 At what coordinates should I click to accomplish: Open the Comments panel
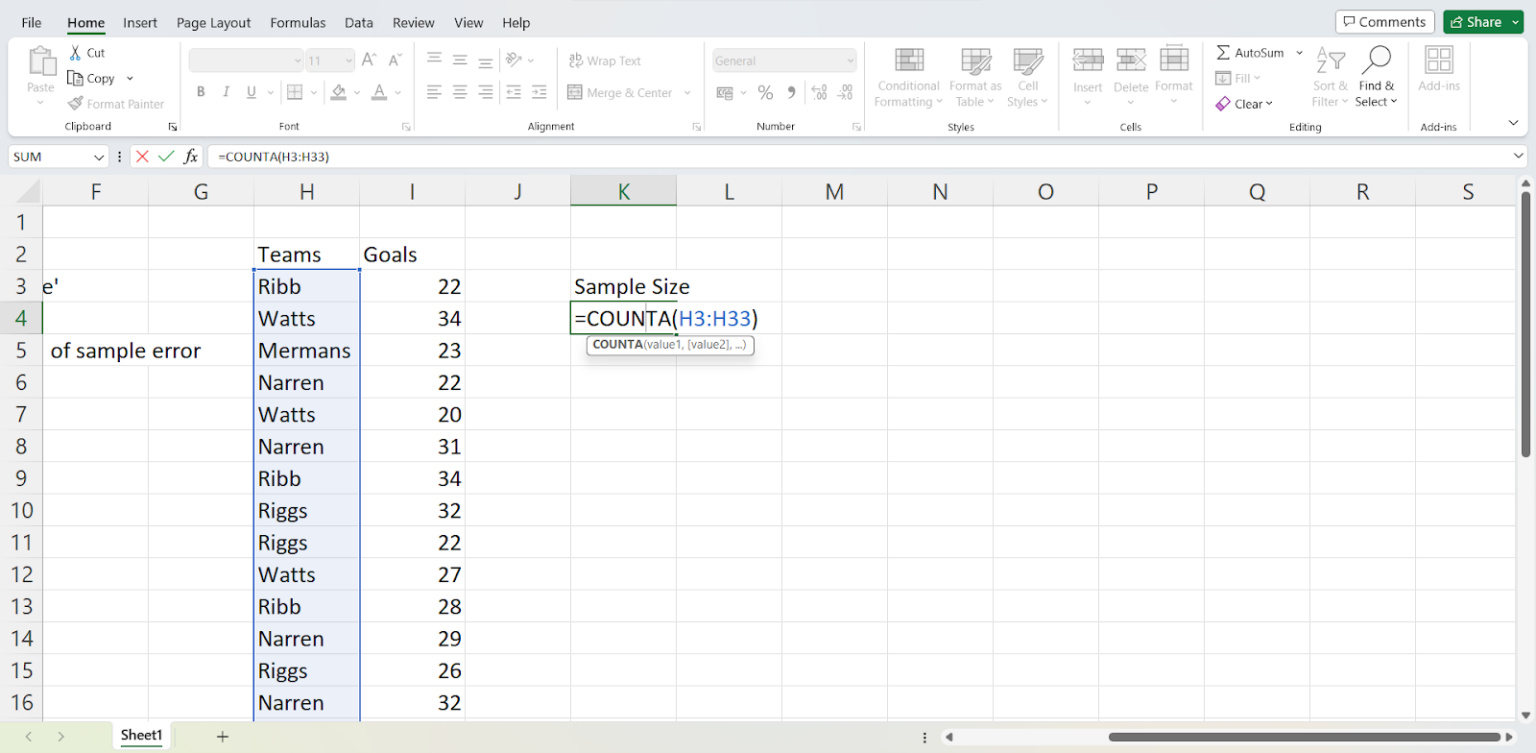point(1384,21)
